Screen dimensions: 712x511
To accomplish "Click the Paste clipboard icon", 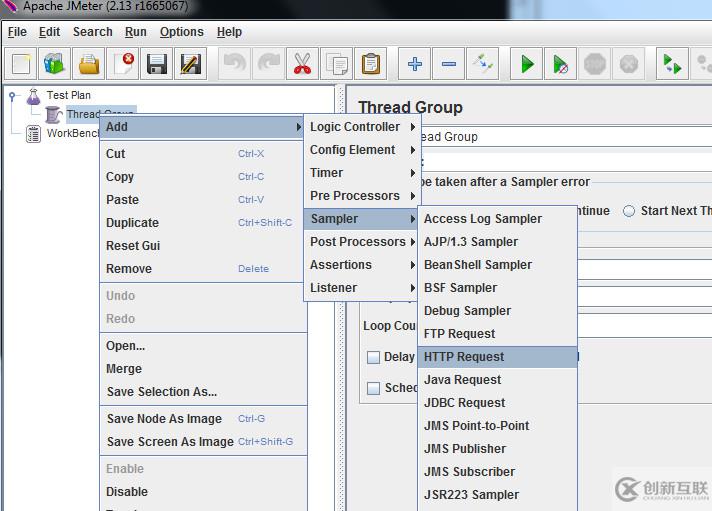I will [x=371, y=64].
